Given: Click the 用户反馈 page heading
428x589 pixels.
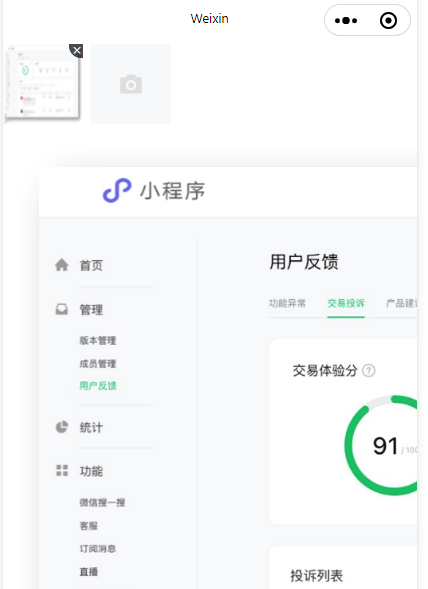Looking at the screenshot, I should point(304,262).
